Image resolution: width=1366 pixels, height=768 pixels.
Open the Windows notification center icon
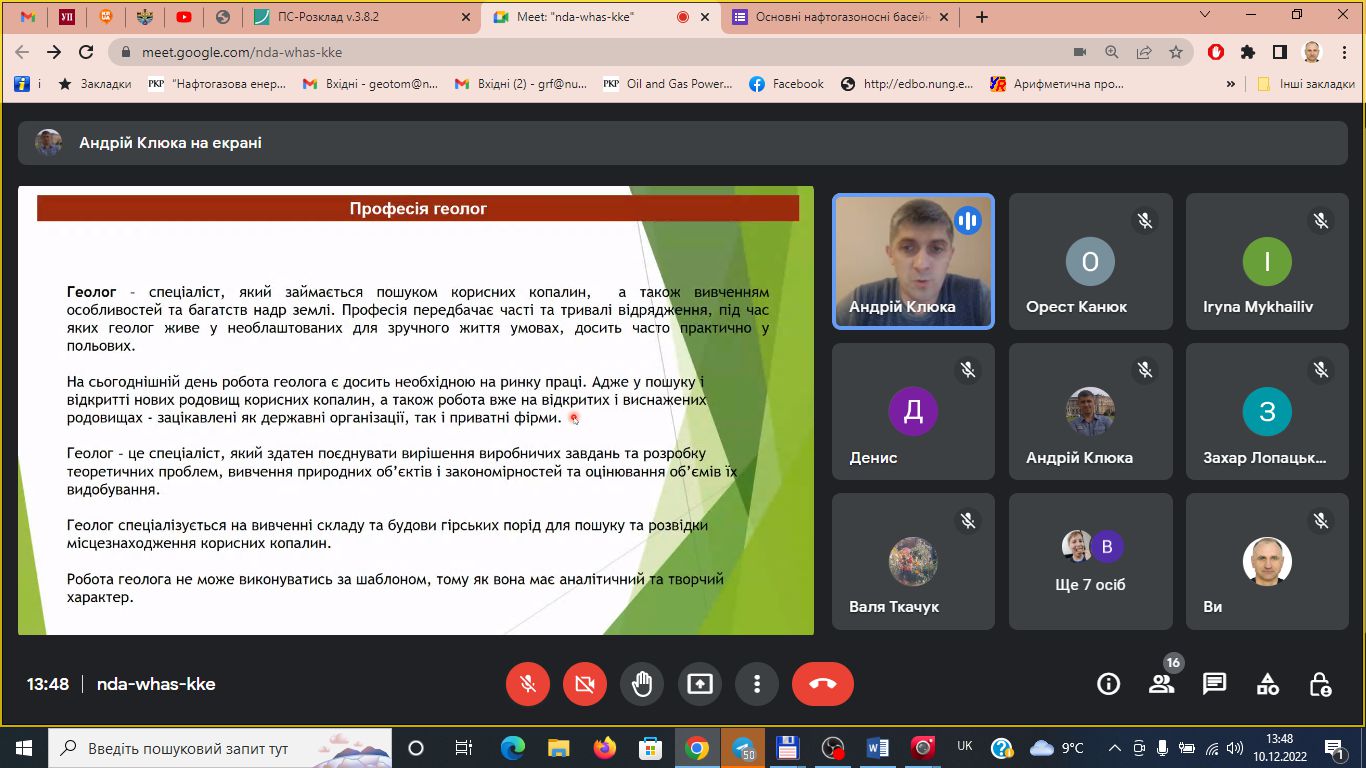click(1334, 748)
